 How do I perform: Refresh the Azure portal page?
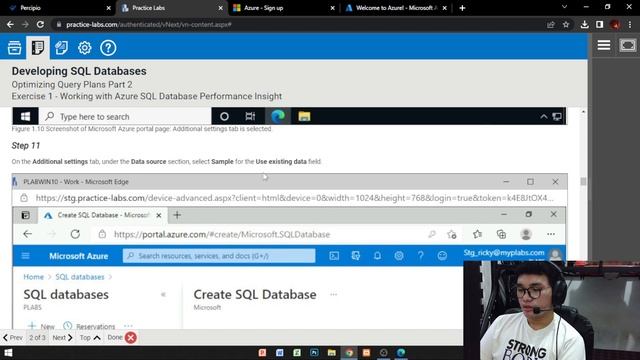pyautogui.click(x=75, y=234)
